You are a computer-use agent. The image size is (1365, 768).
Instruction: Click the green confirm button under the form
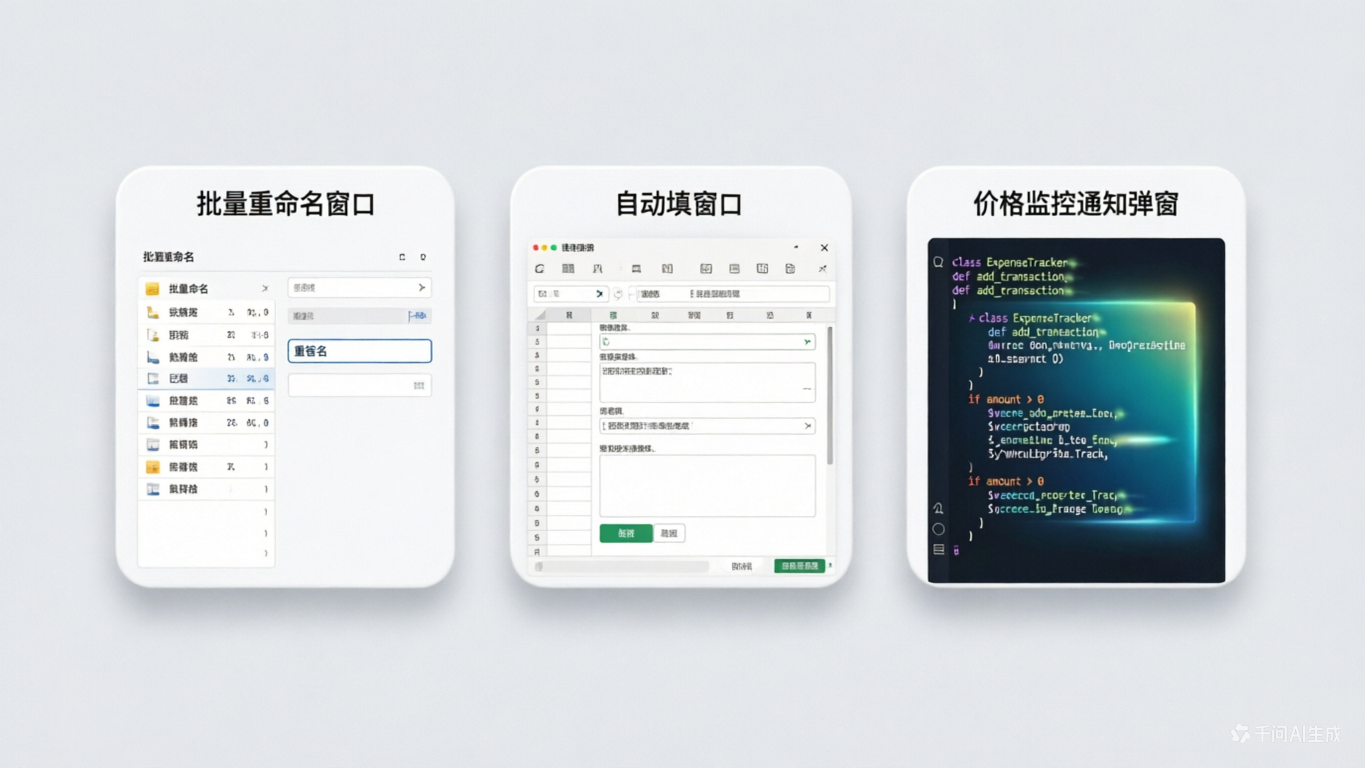point(626,534)
